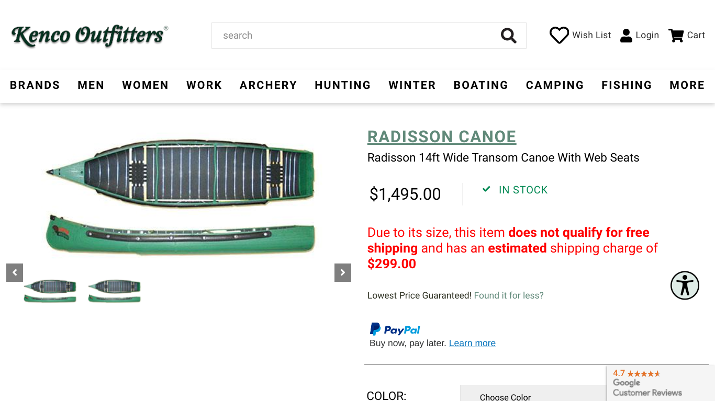Select the first canoe thumbnail
This screenshot has width=715, height=401.
pos(50,291)
